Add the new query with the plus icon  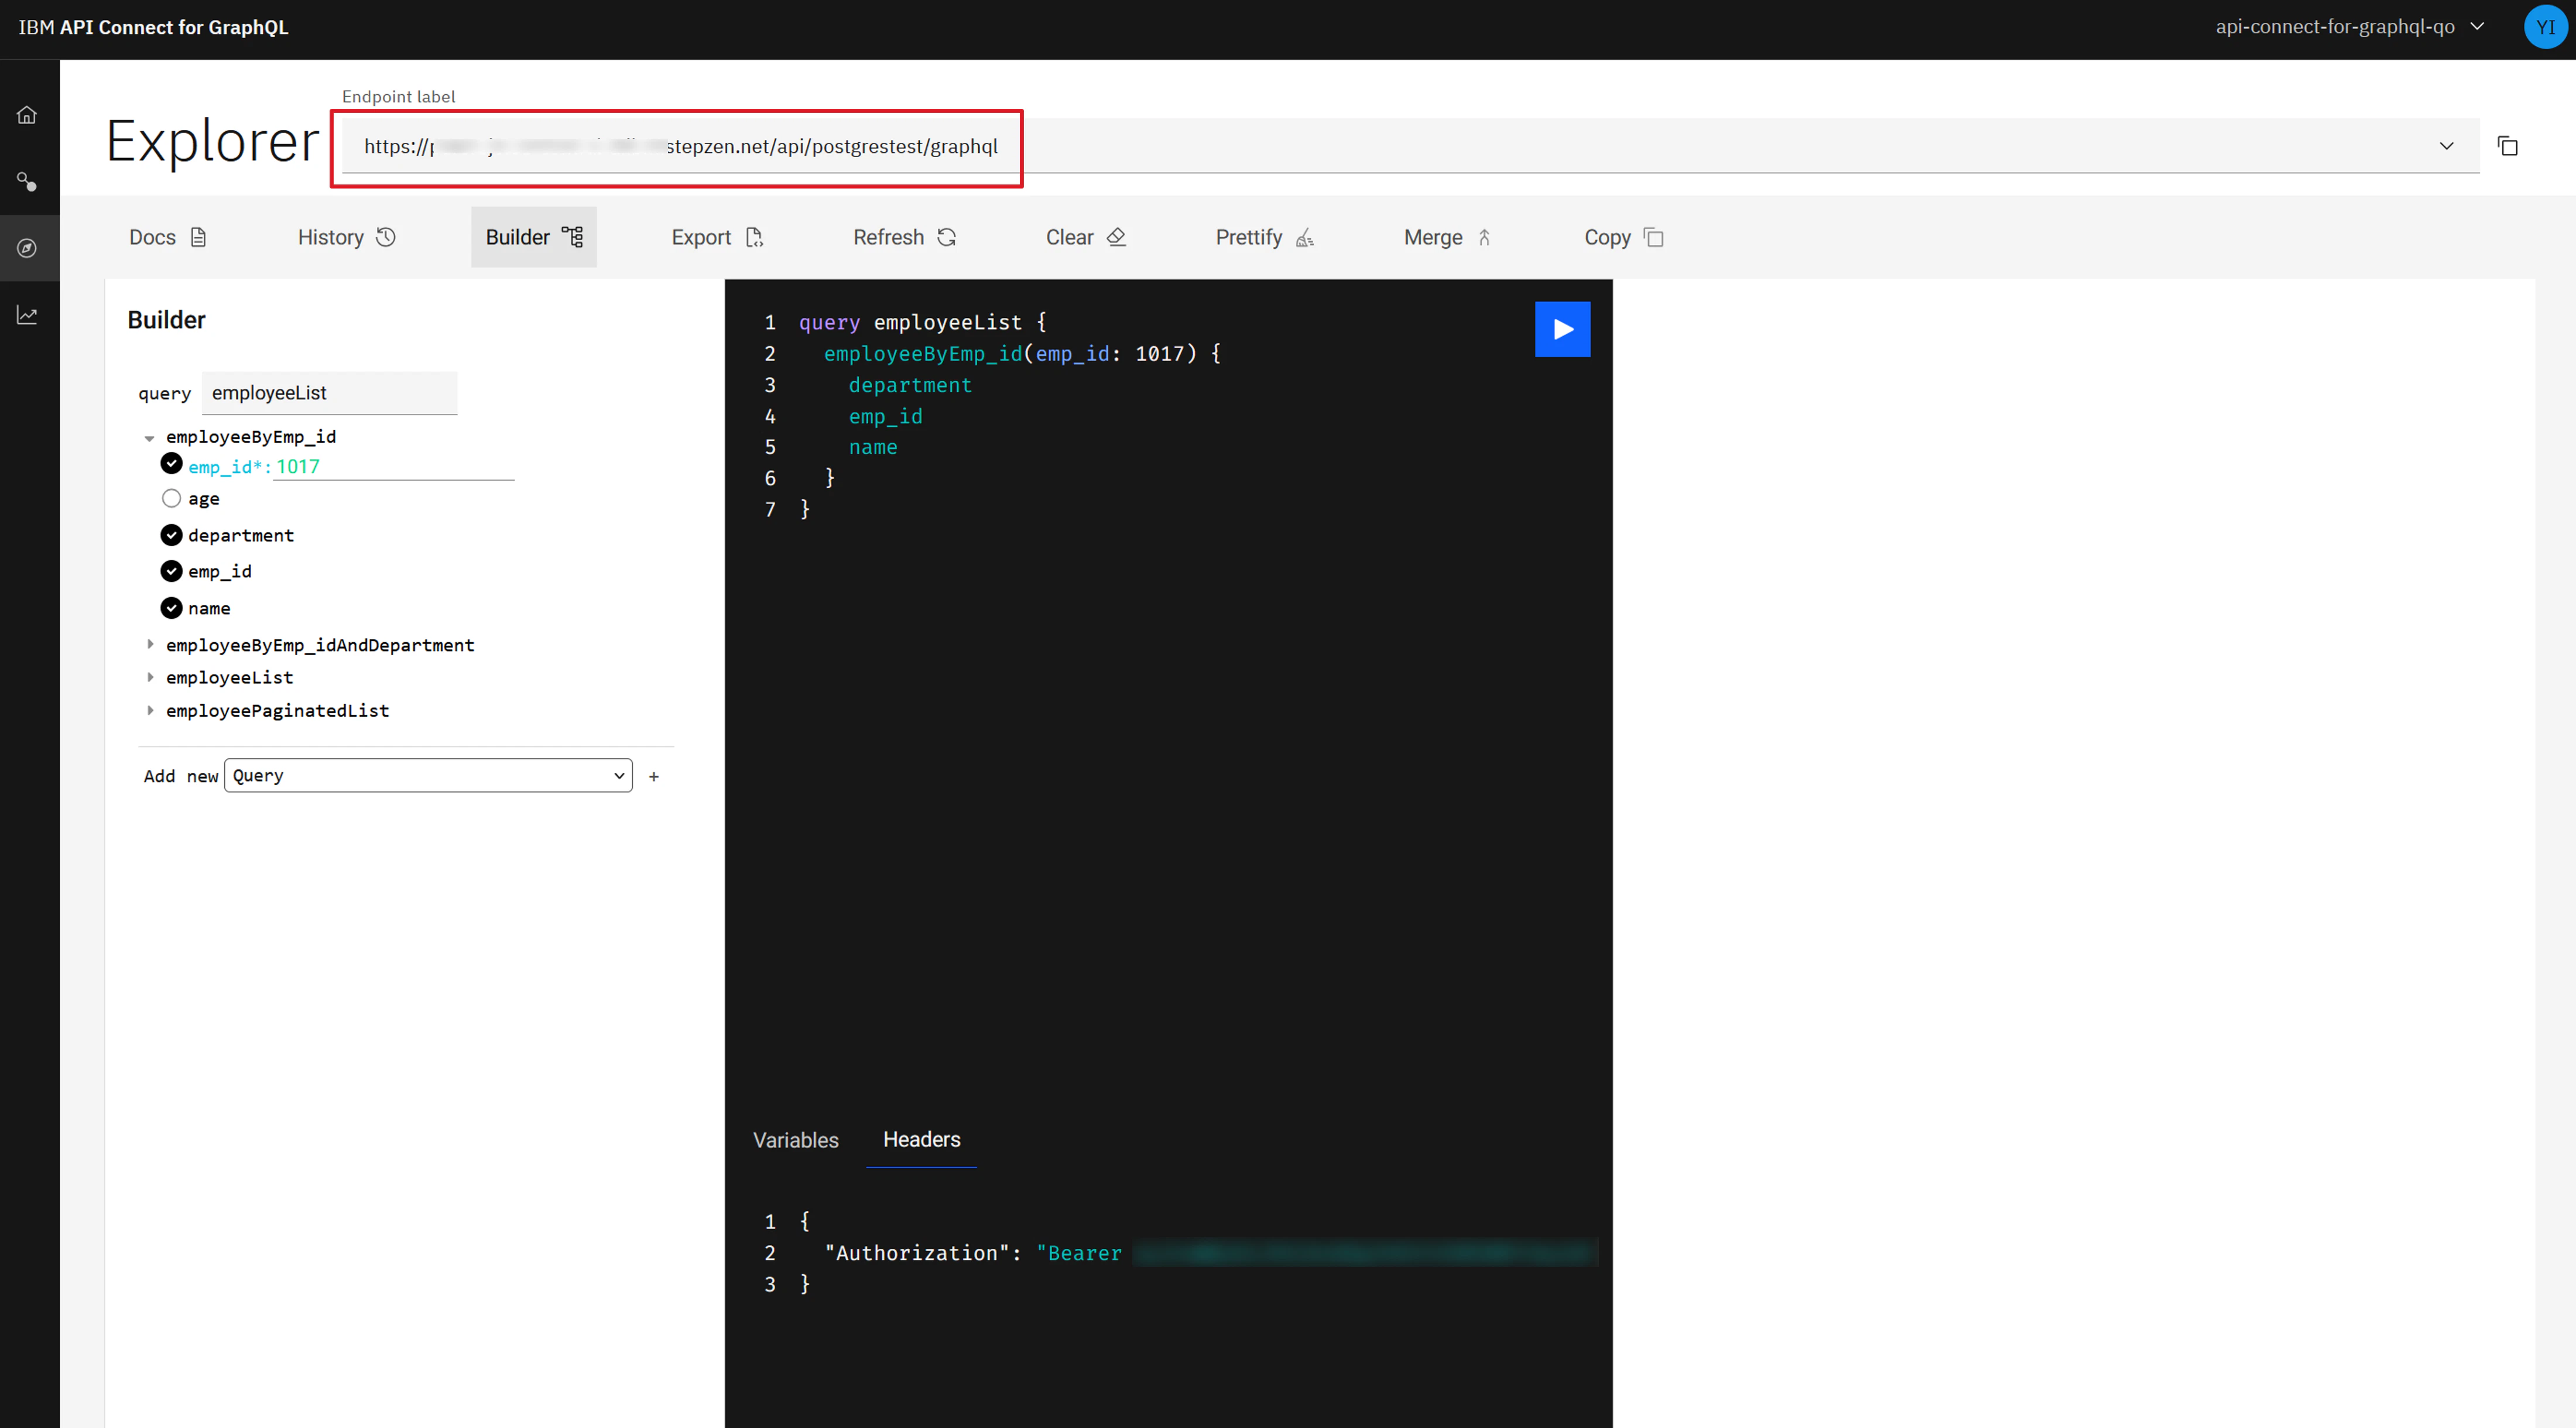pos(654,776)
